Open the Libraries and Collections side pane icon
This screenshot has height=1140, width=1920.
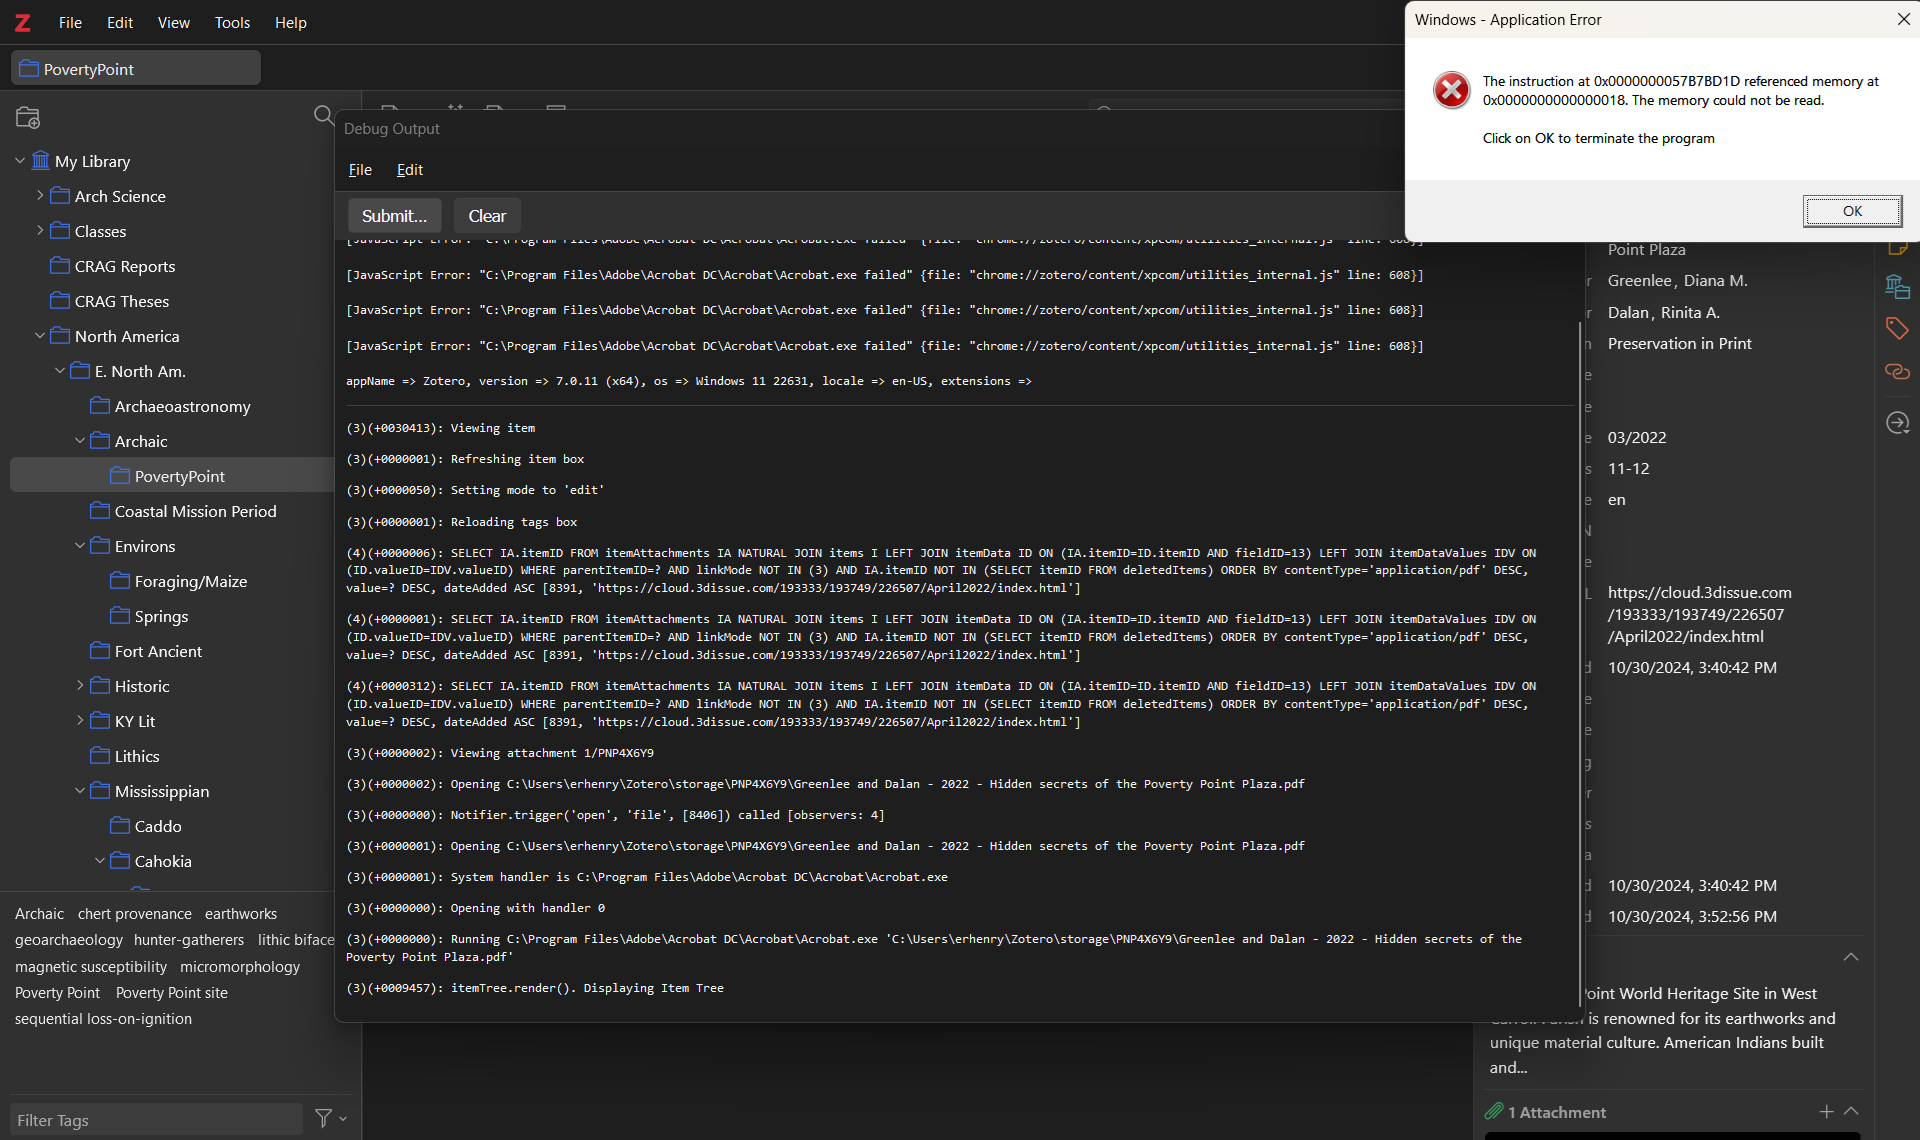click(1897, 287)
